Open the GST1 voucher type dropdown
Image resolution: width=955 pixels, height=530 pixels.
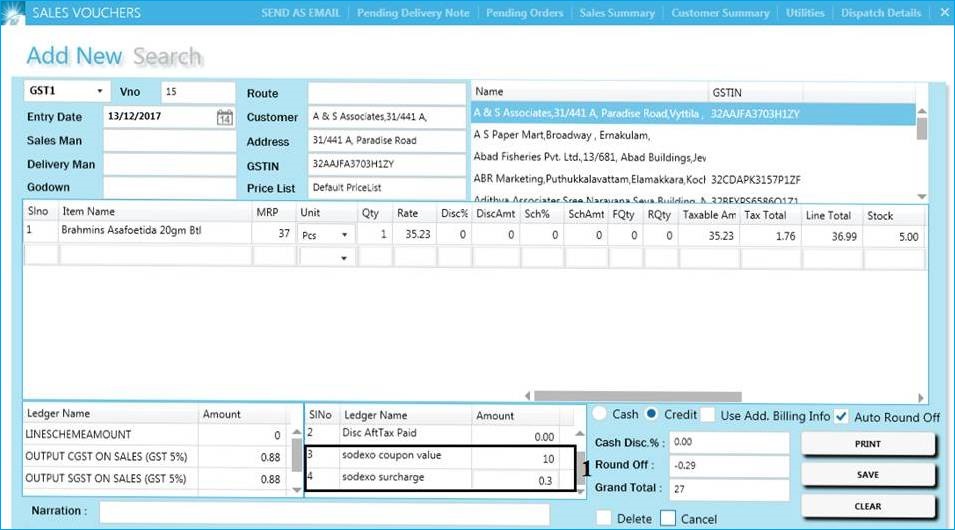click(x=99, y=91)
